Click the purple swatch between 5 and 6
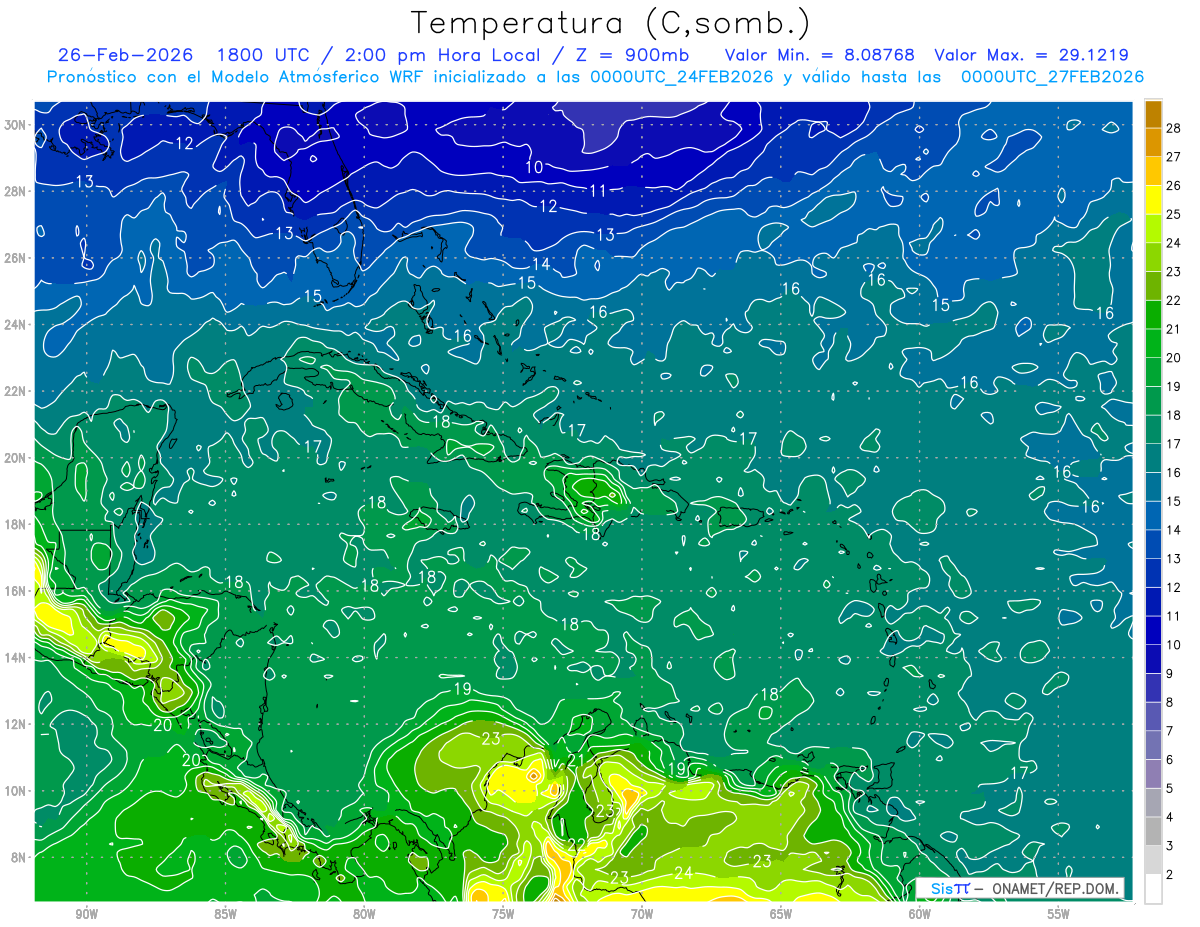 pyautogui.click(x=1153, y=773)
